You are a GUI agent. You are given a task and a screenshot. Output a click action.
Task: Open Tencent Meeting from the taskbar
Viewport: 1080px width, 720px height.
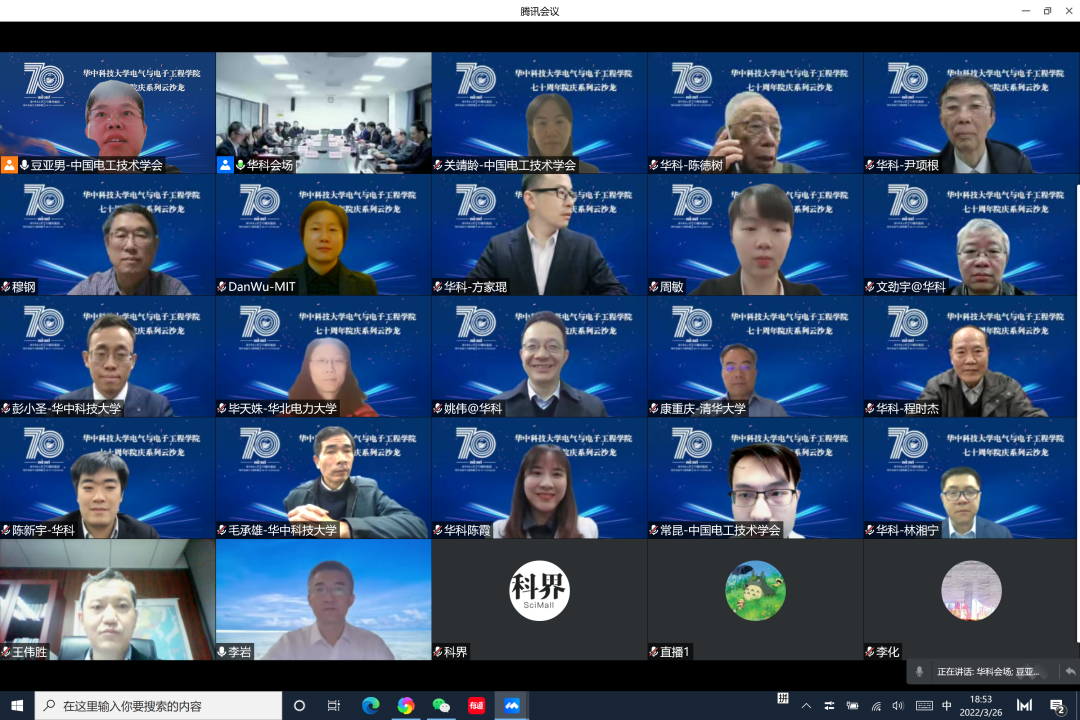point(511,706)
